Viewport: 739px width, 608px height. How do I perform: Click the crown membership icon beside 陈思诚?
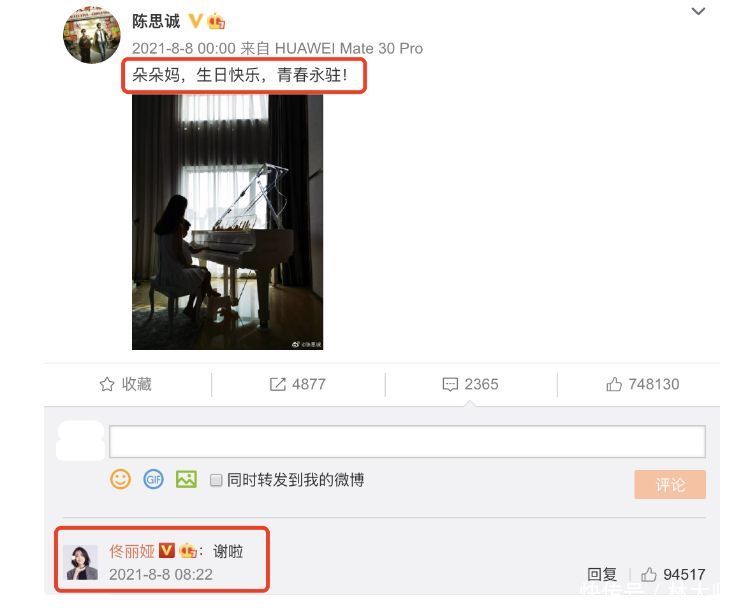(216, 21)
